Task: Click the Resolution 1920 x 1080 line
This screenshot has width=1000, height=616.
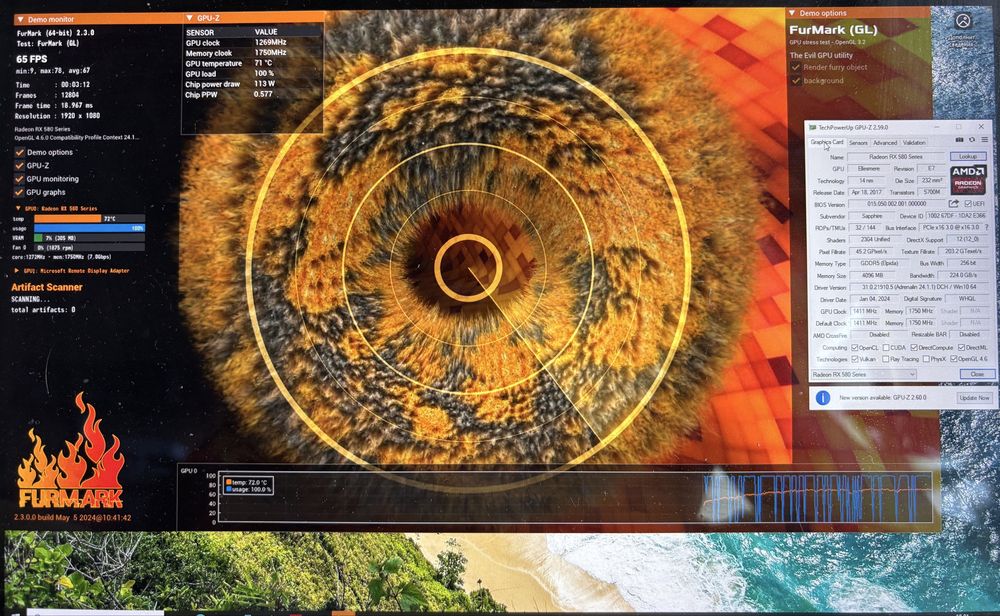Action: [x=57, y=116]
